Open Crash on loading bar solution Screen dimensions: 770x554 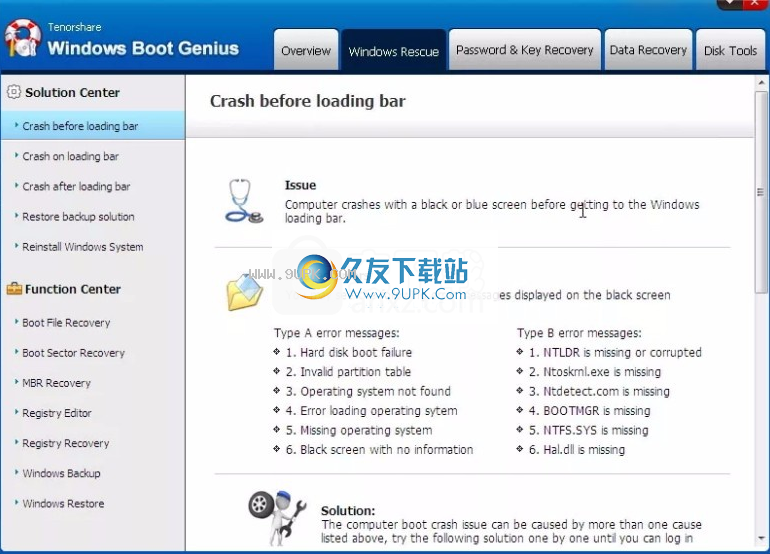70,156
